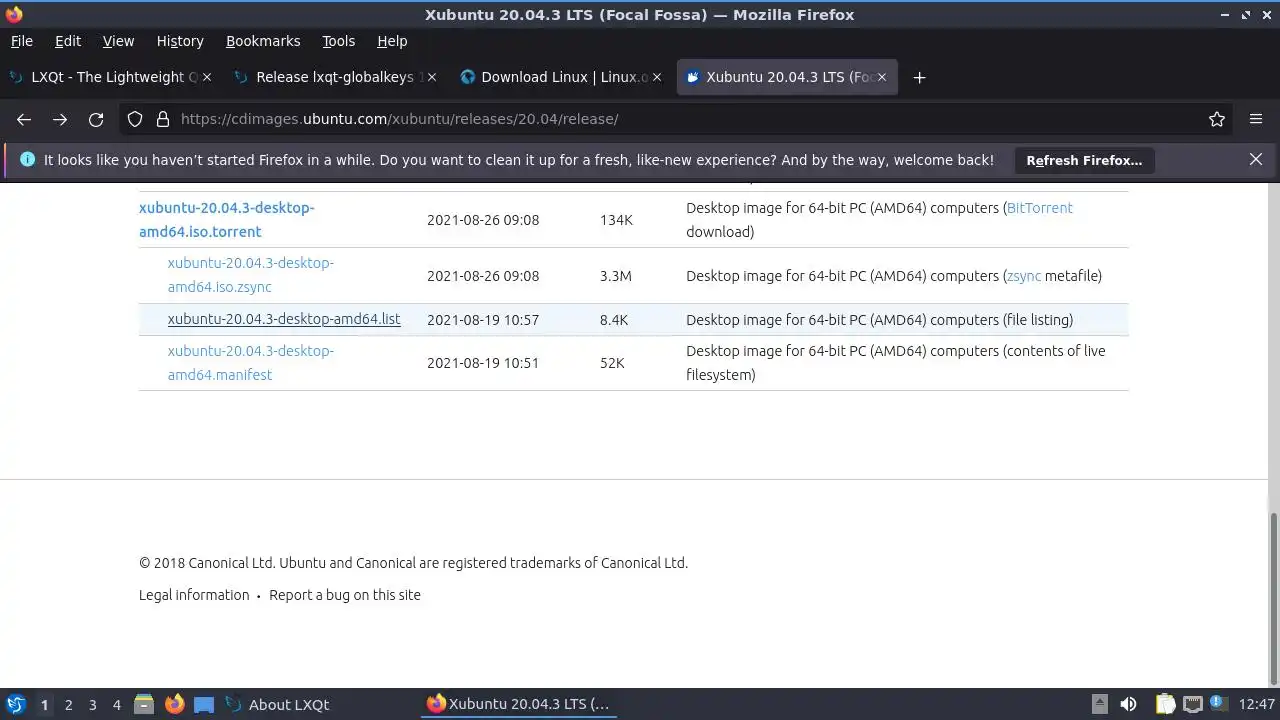
Task: Open the tracking protection shield icon
Action: pos(135,119)
